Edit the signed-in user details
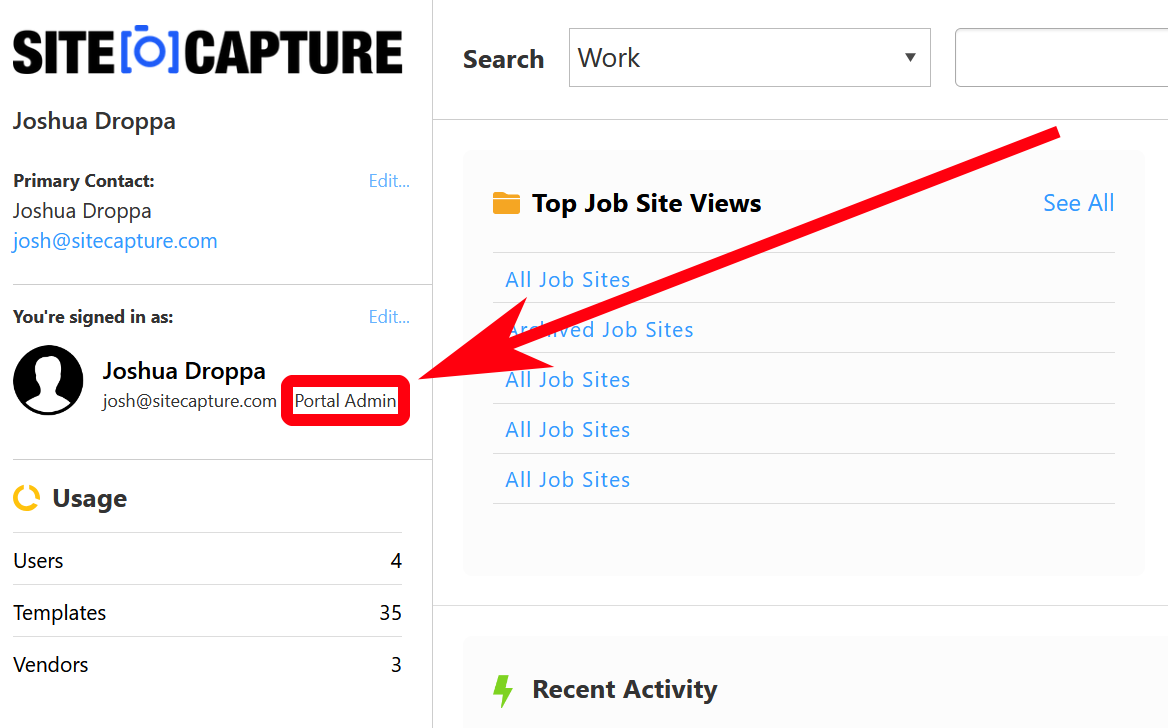 [389, 317]
